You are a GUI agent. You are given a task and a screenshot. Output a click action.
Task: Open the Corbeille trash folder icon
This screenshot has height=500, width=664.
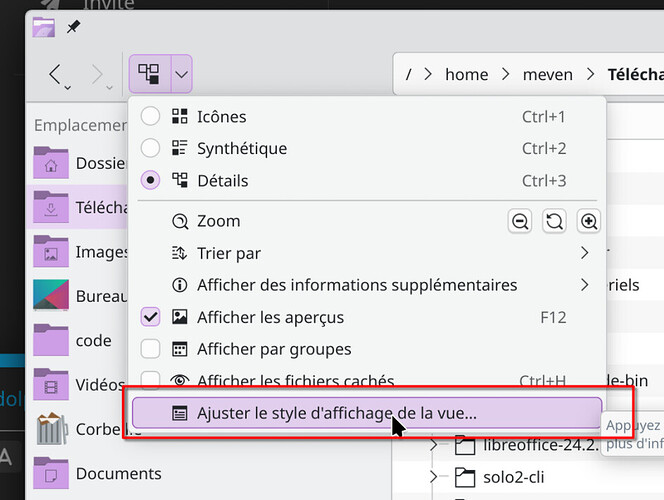[51, 429]
